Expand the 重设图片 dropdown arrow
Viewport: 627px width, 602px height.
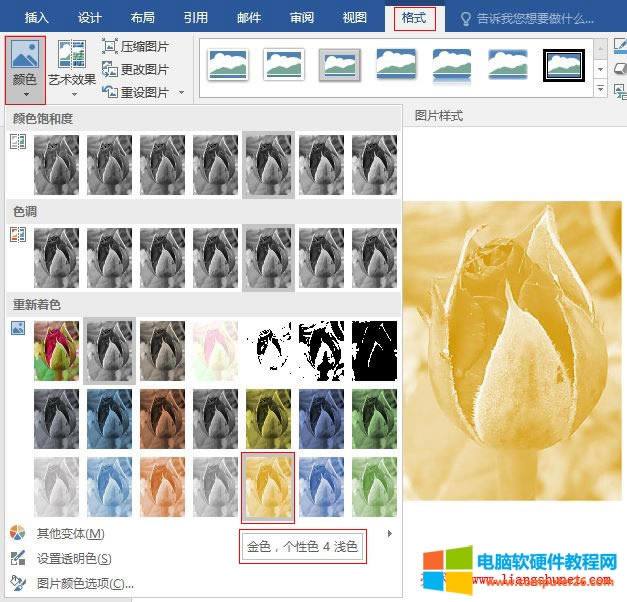(x=181, y=93)
